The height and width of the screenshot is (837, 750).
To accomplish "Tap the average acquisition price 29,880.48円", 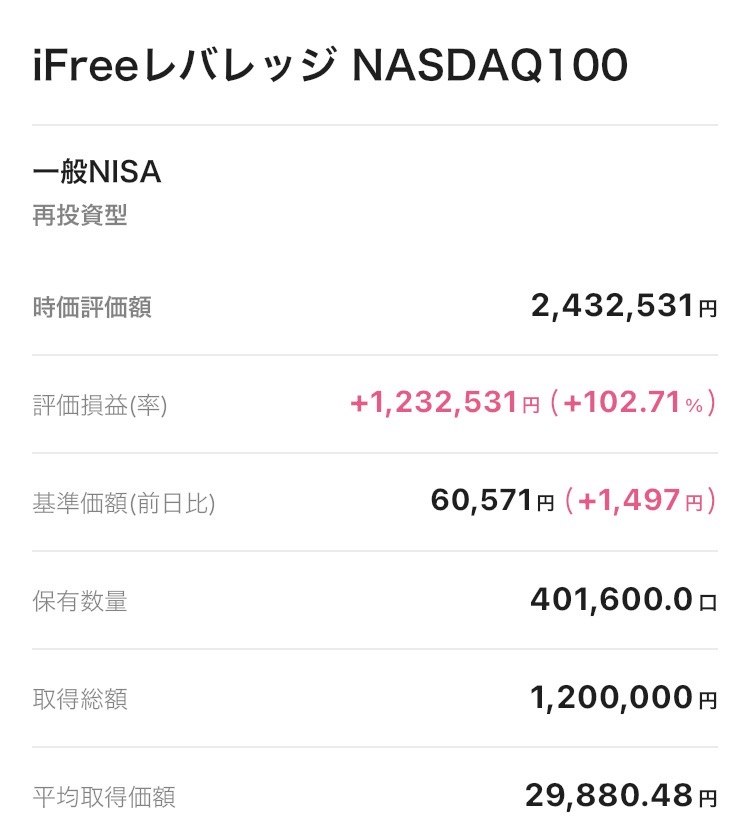I will [x=620, y=796].
